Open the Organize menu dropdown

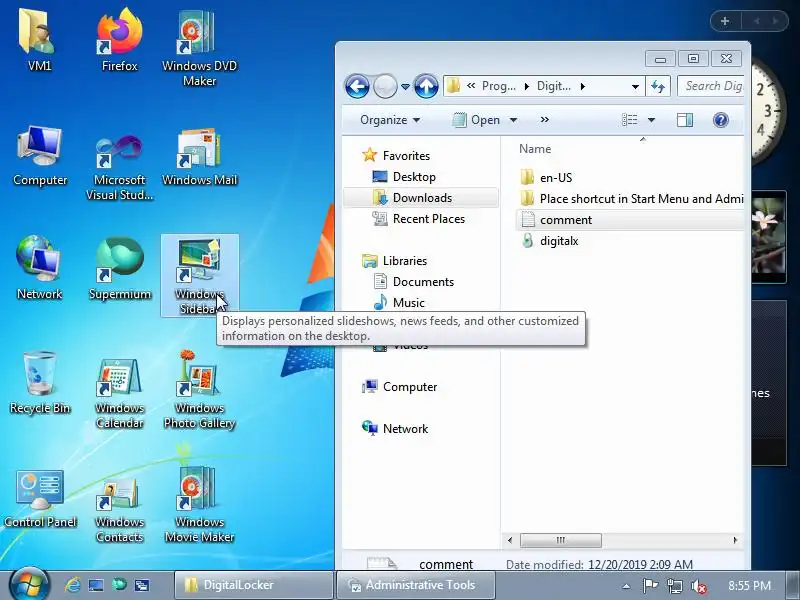click(x=390, y=120)
